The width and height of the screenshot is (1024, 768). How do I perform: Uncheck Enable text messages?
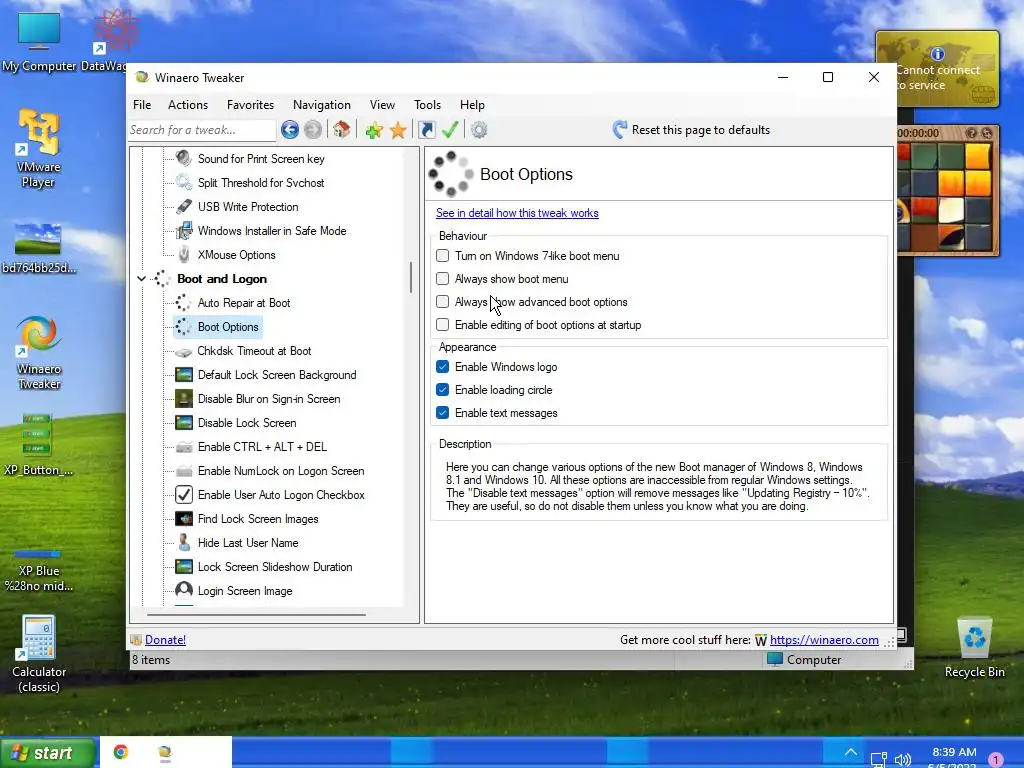(443, 413)
